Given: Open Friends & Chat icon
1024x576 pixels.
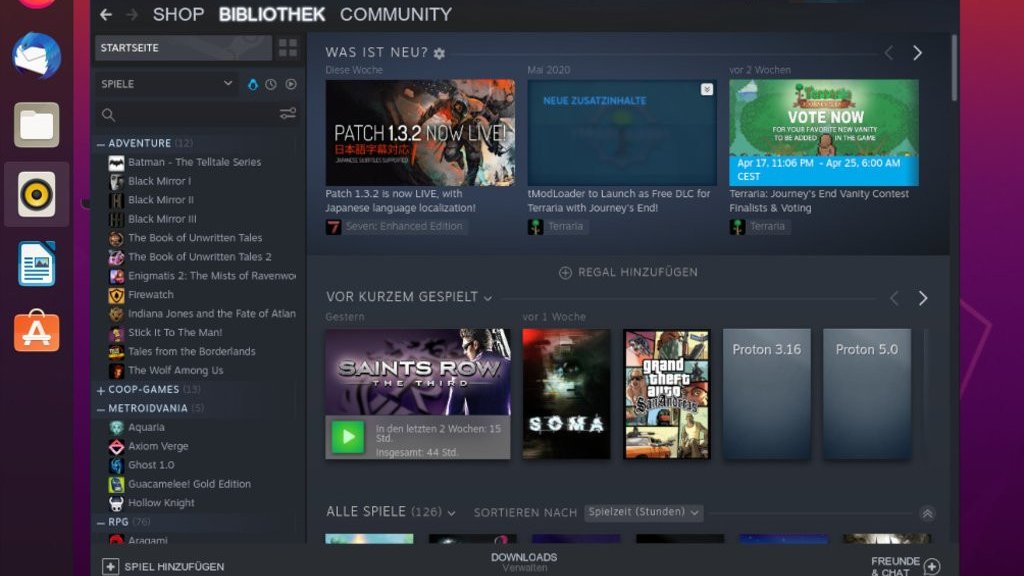Looking at the screenshot, I should [x=932, y=567].
